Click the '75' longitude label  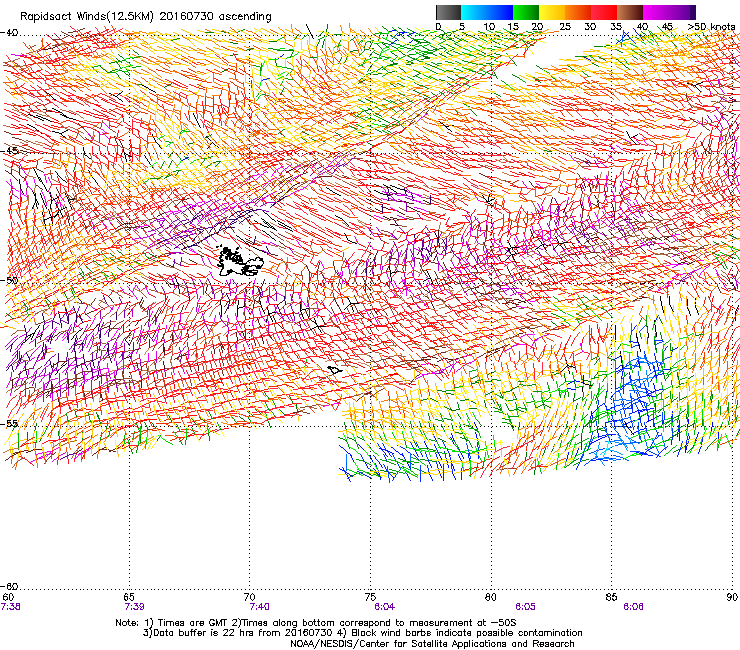(x=370, y=597)
